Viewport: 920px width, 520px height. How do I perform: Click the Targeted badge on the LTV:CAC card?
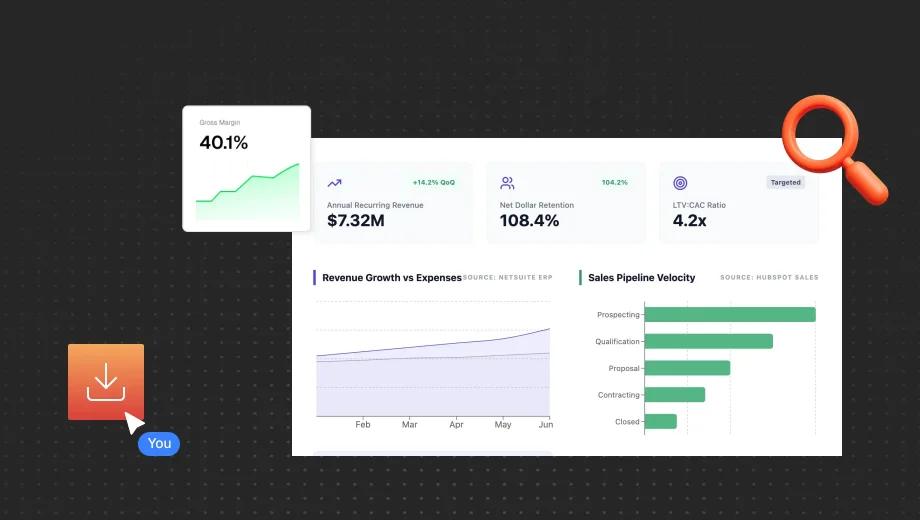click(x=785, y=183)
